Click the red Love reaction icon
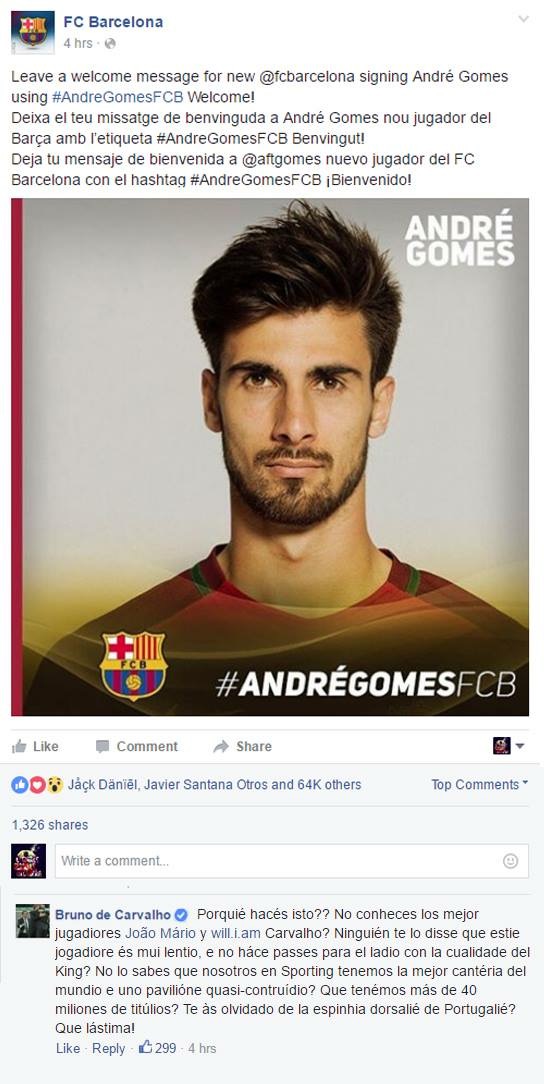544x1084 pixels. point(37,785)
